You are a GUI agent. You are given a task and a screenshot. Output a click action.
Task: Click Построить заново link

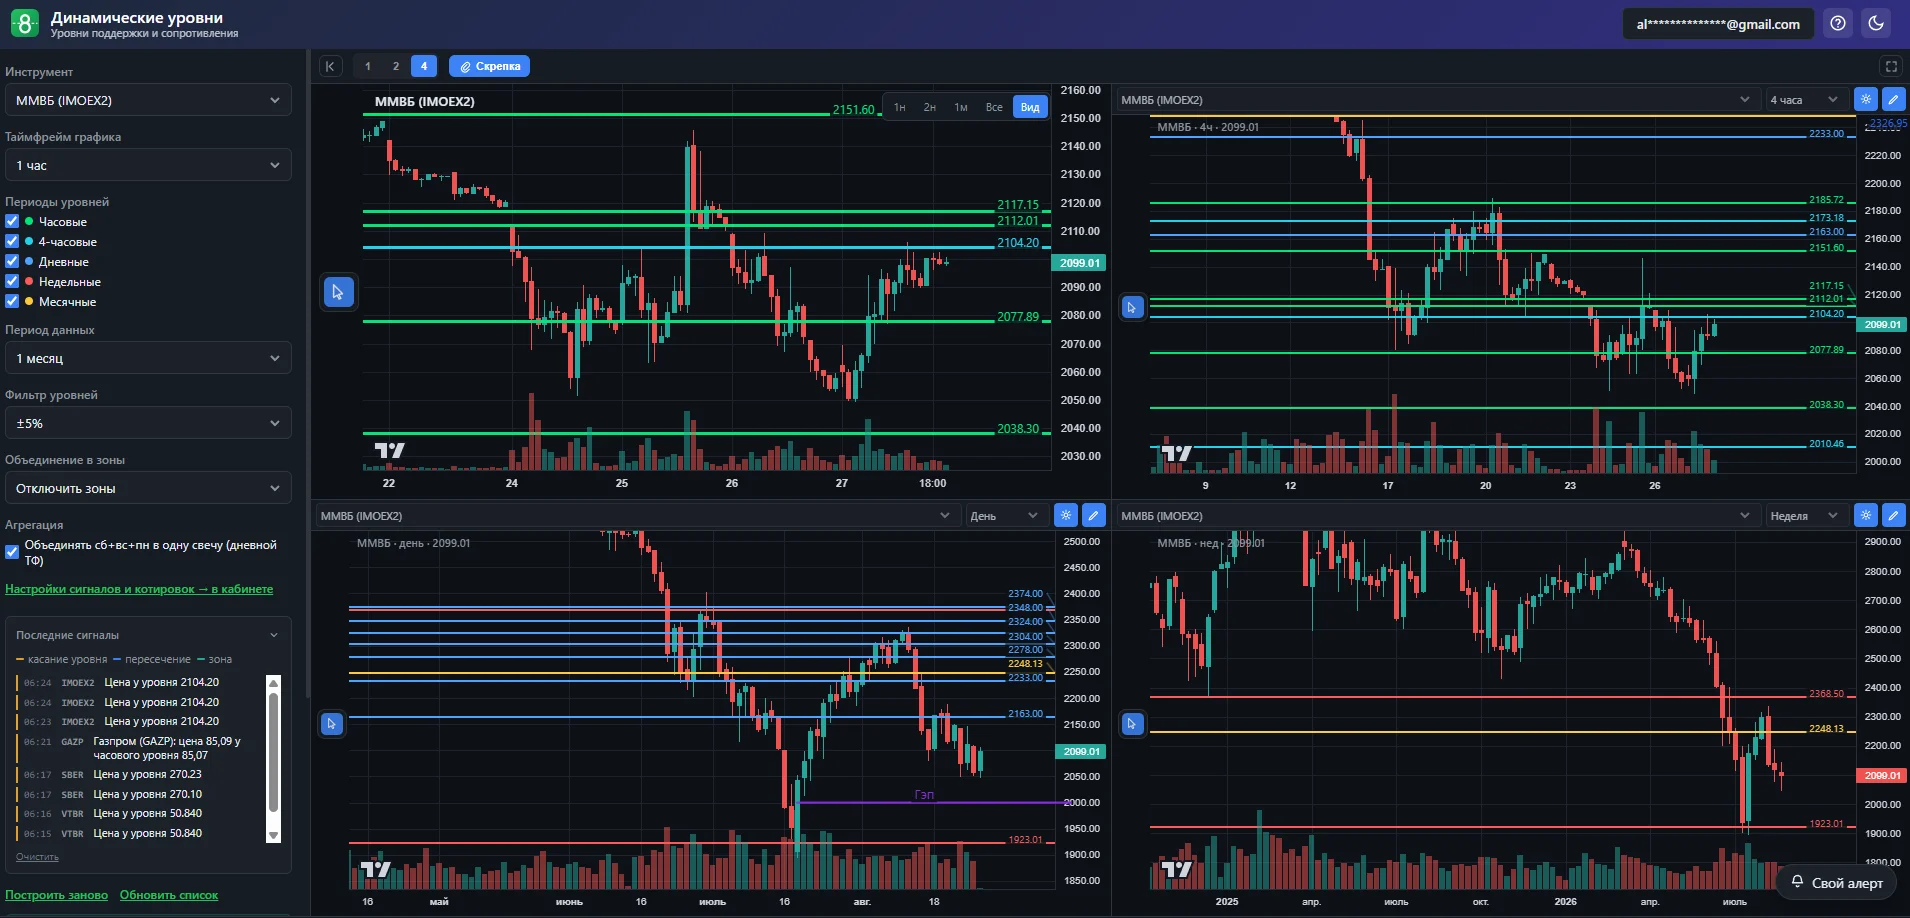[56, 895]
